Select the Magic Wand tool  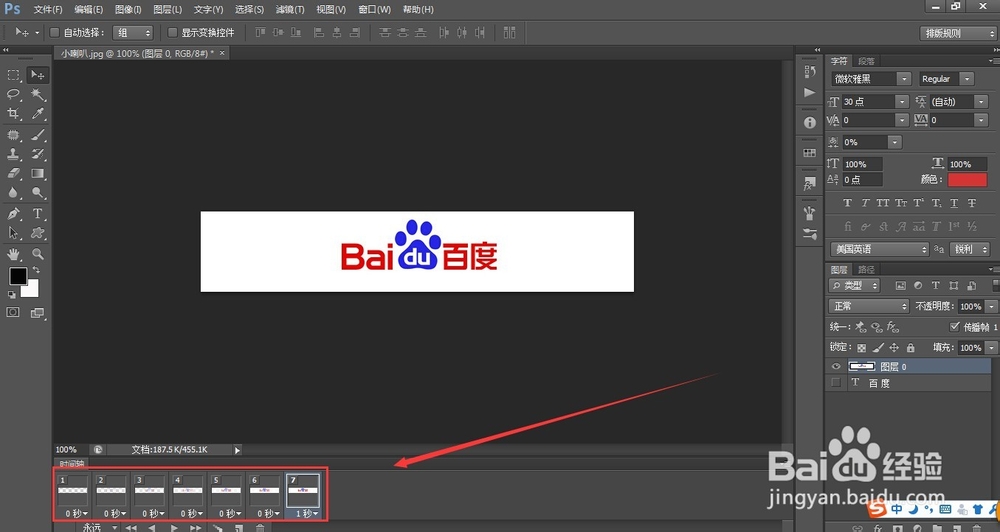click(x=38, y=94)
